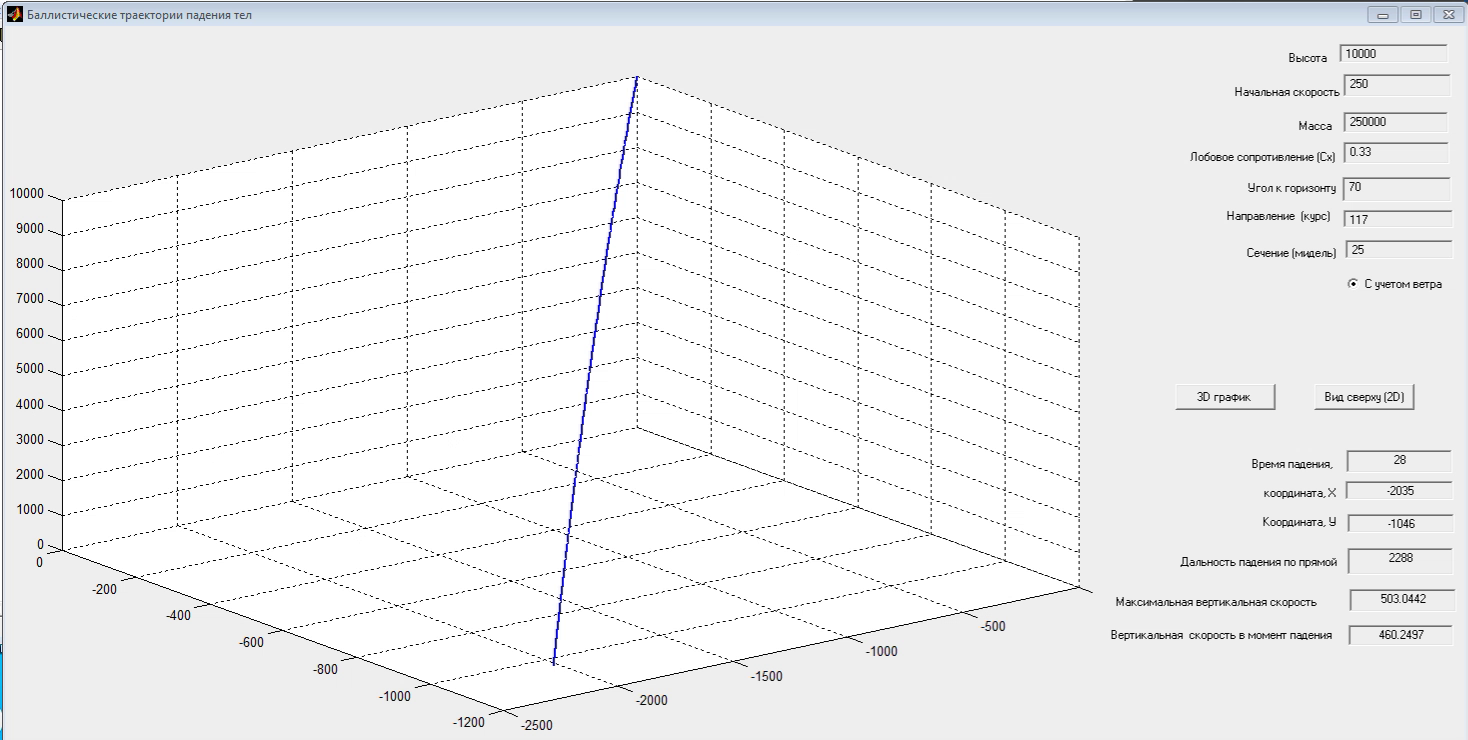Image resolution: width=1468 pixels, height=740 pixels.
Task: Click the 'Начальная скорость' field showing 250
Action: click(x=1397, y=85)
